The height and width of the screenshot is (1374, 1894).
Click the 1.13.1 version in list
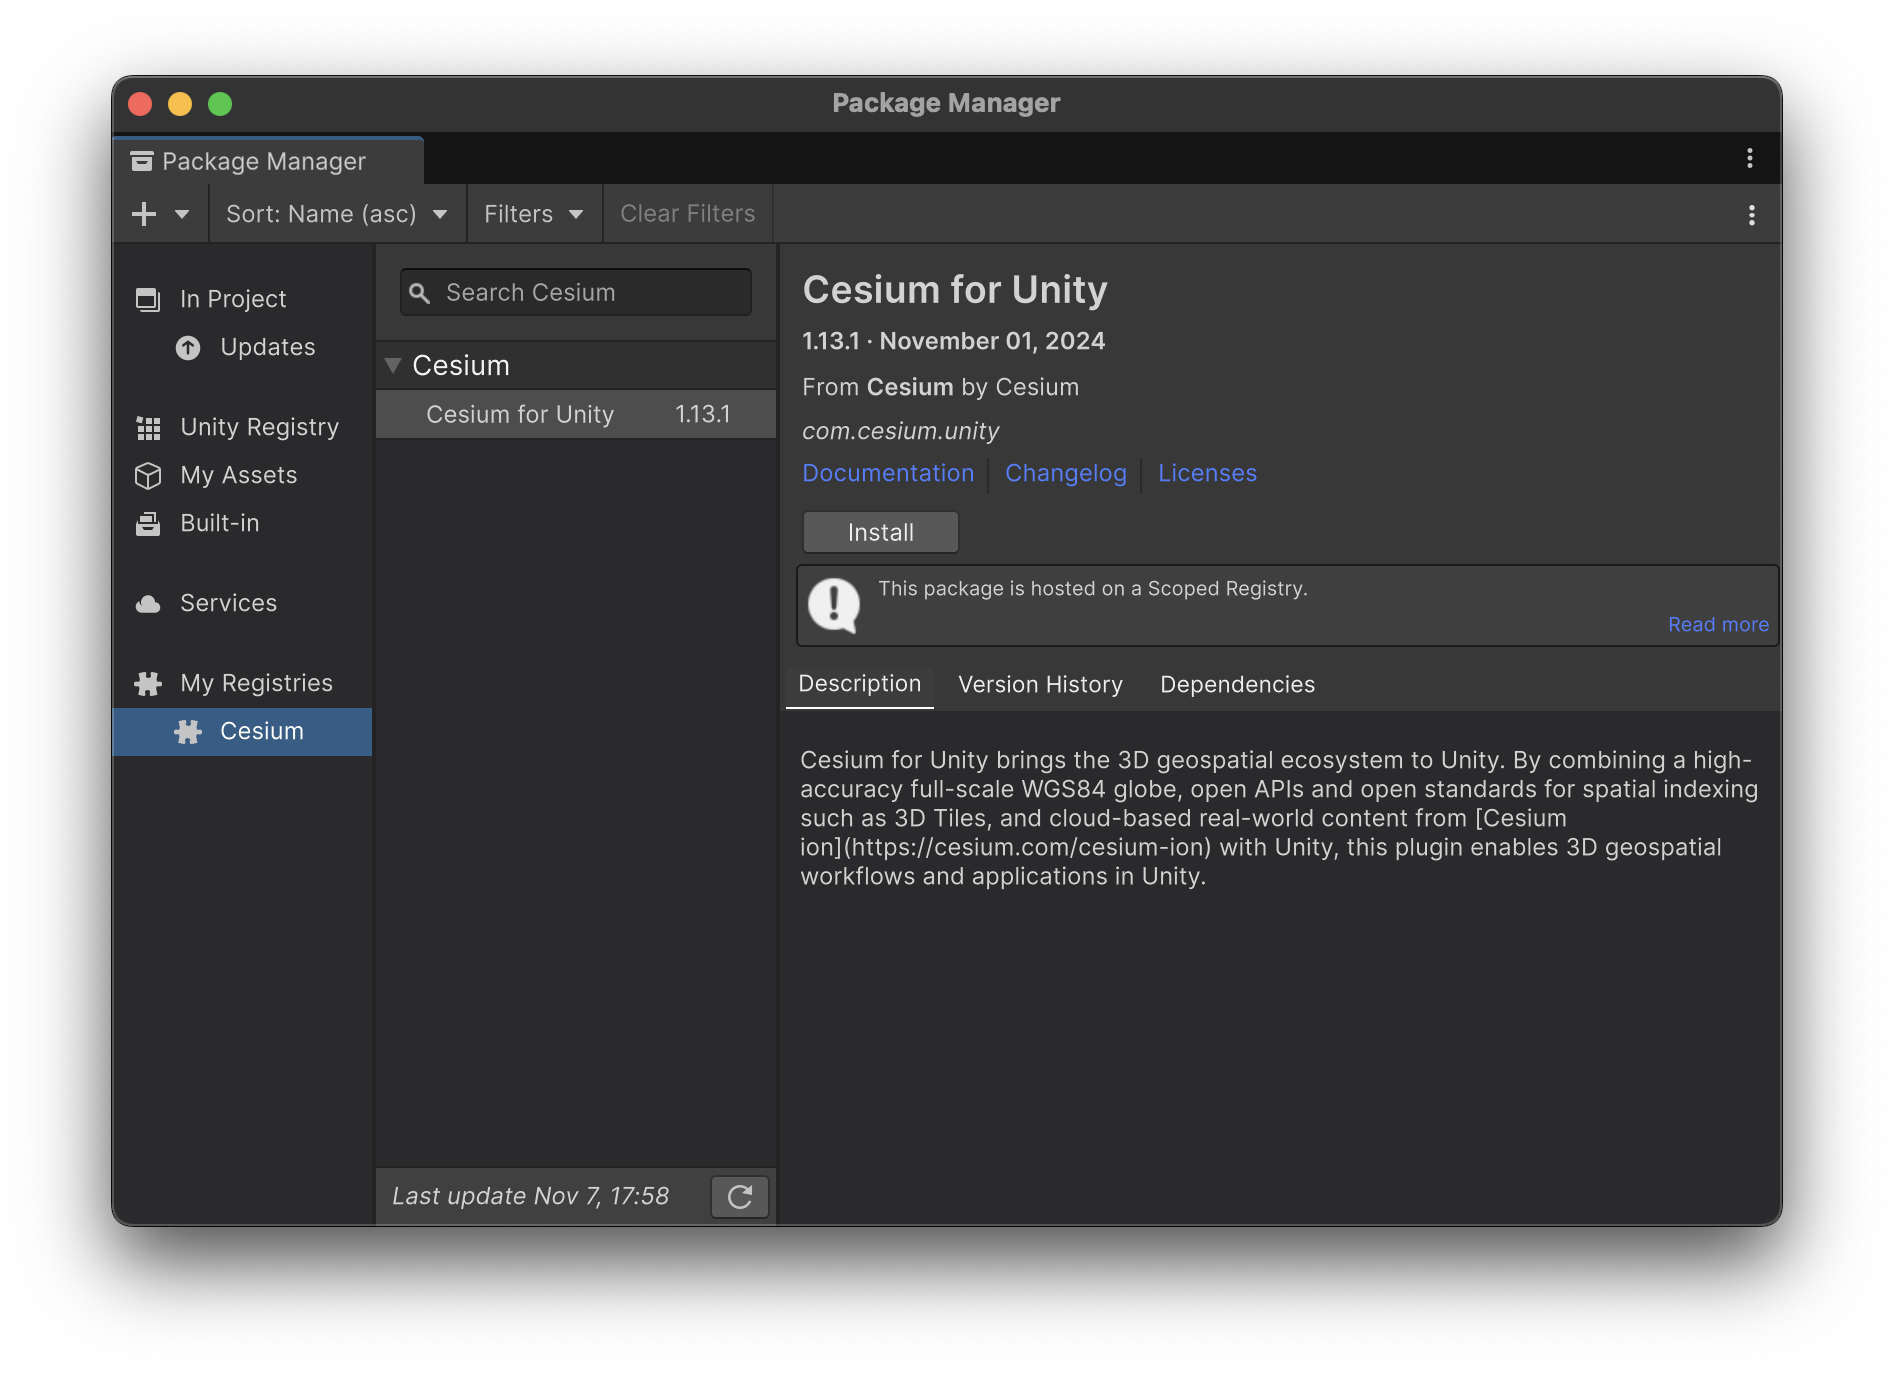pyautogui.click(x=703, y=414)
